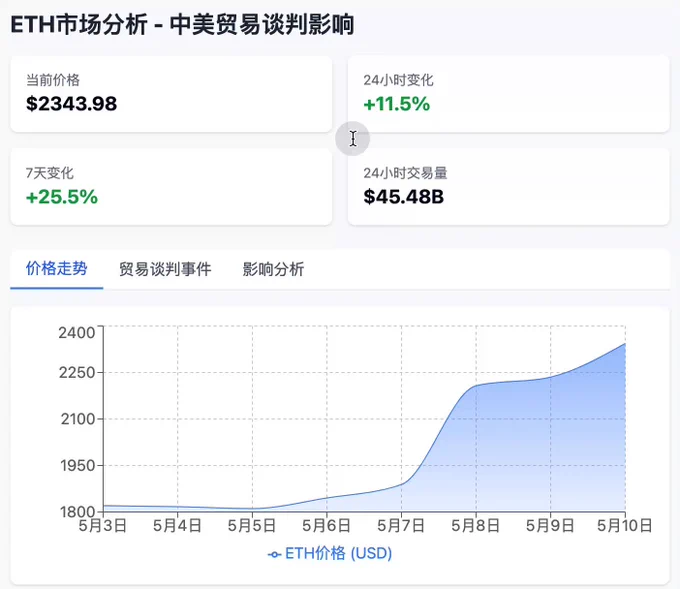
Task: Click the 2250 y-axis label
Action: 77,372
